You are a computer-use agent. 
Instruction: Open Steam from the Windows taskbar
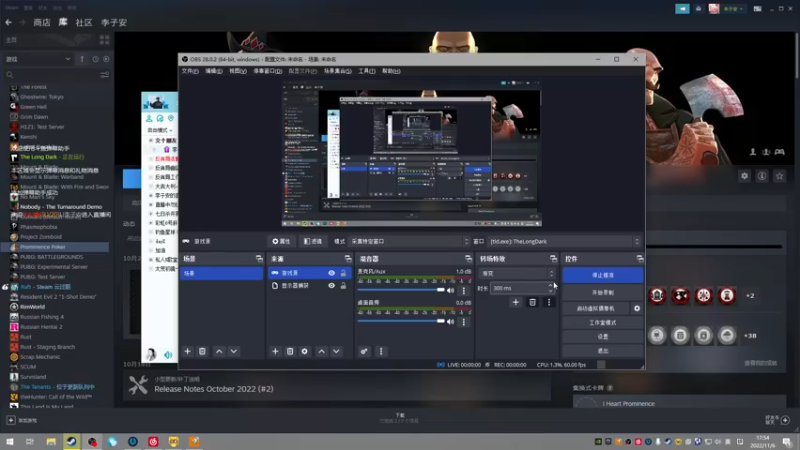tap(71, 441)
